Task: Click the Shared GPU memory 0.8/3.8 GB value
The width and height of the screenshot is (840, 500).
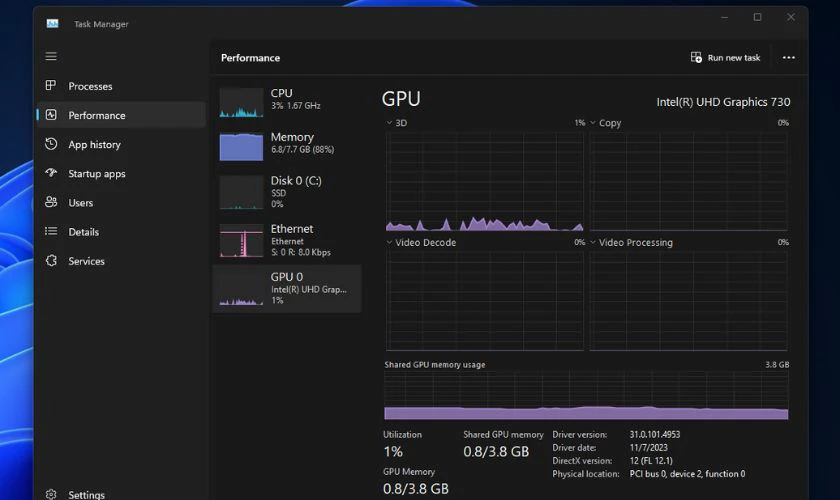Action: (x=496, y=452)
